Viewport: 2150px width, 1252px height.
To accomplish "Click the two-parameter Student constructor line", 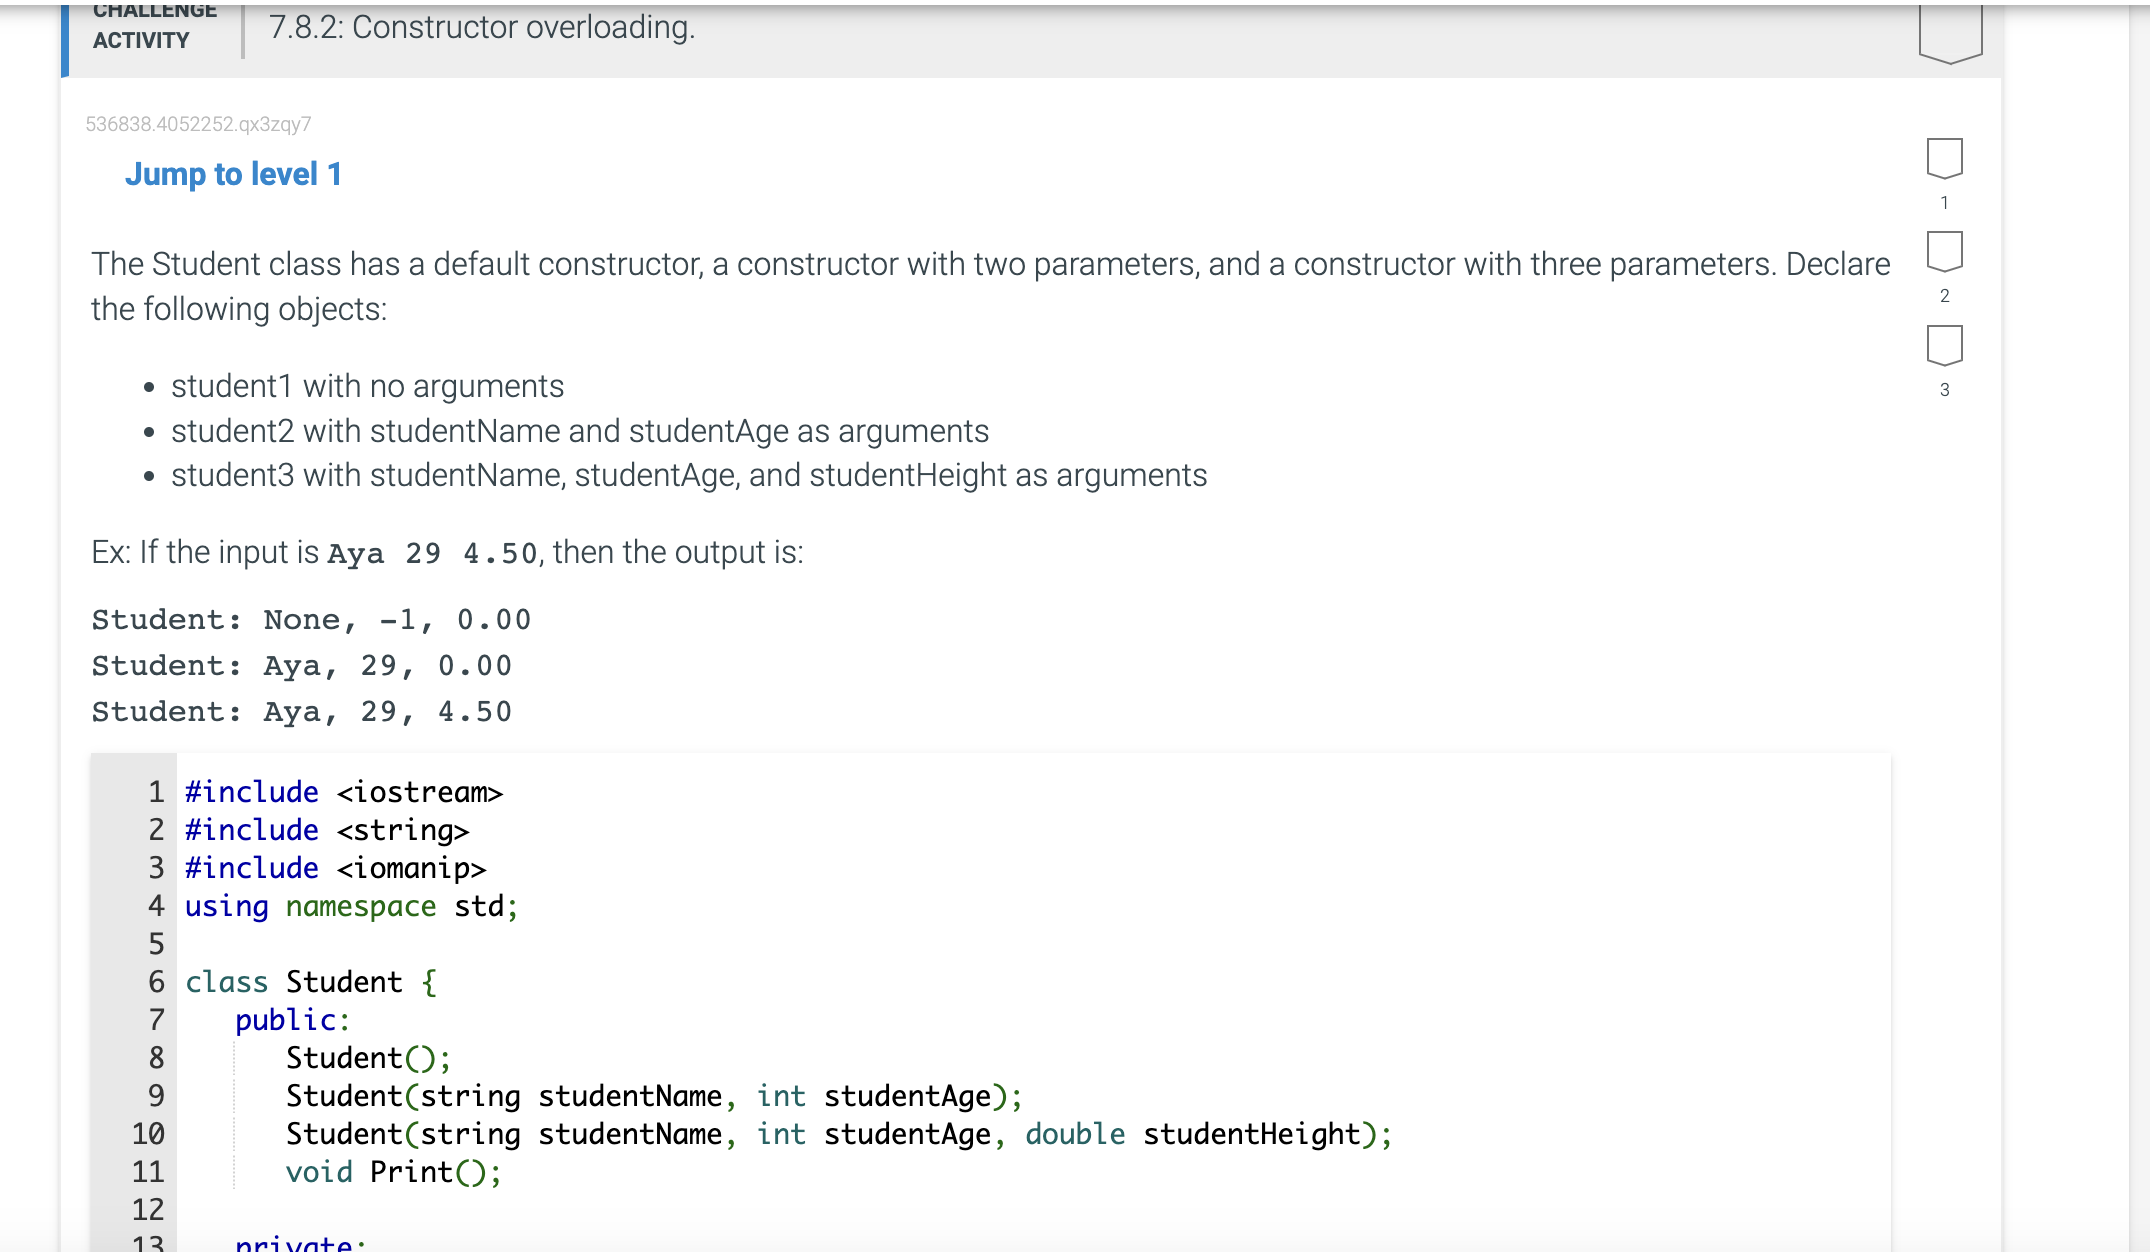I will 654,1096.
